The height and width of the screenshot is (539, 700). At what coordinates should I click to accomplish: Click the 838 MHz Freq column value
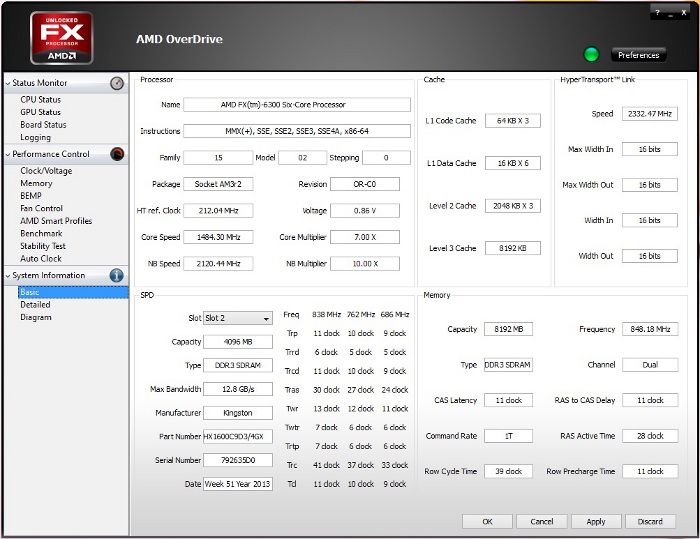[x=326, y=314]
